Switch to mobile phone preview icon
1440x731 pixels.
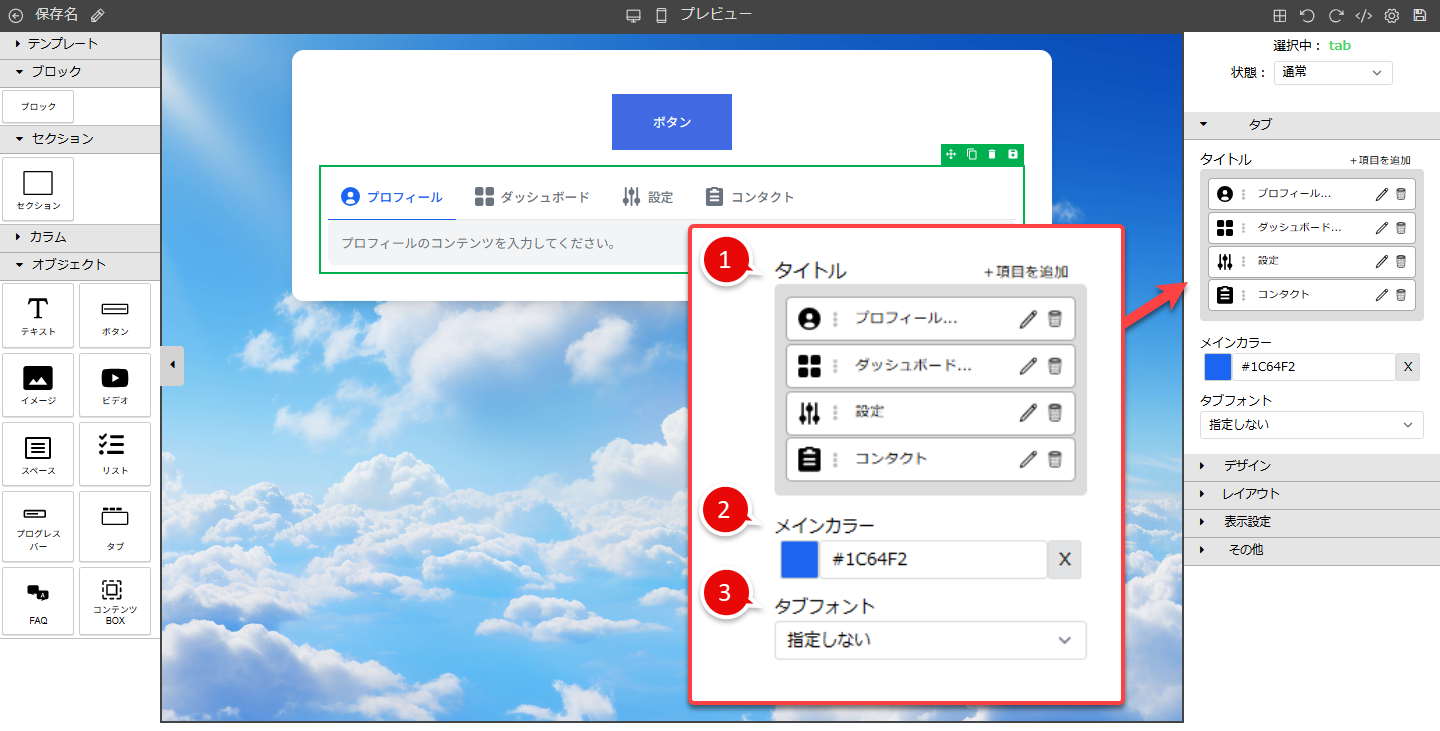pos(661,15)
